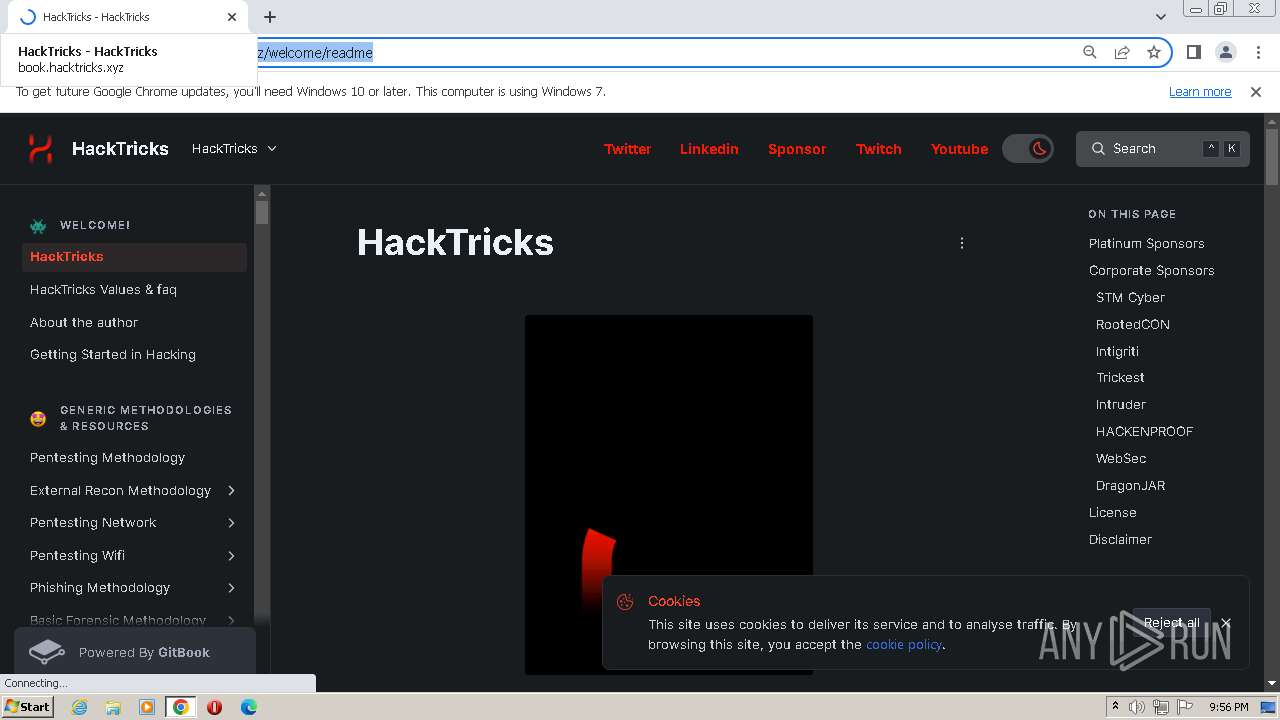Jump to Corporate Sponsors section
Viewport: 1280px width, 720px height.
click(1151, 271)
